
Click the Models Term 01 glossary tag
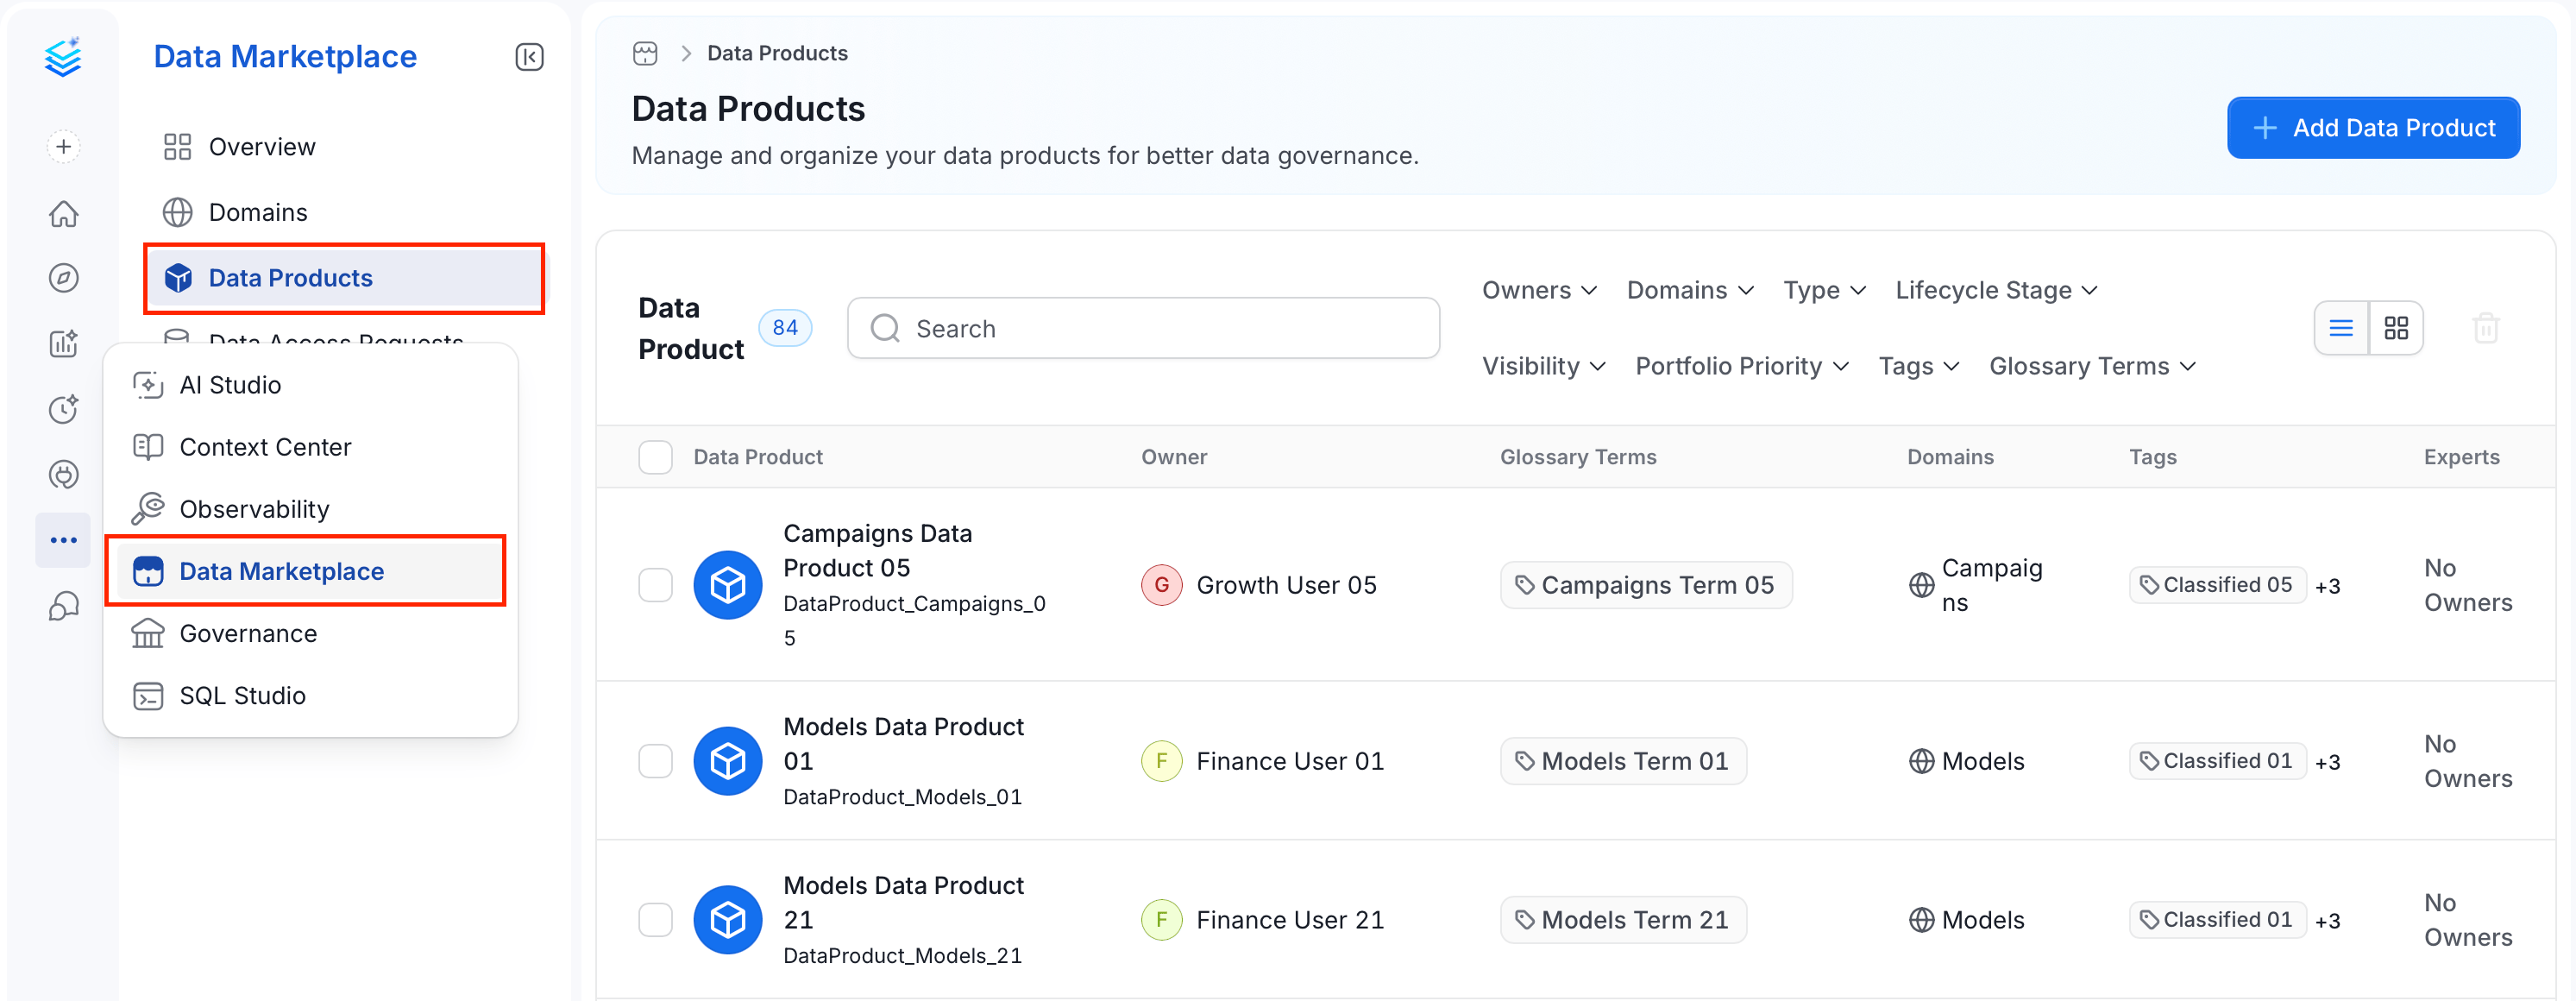[x=1623, y=761]
